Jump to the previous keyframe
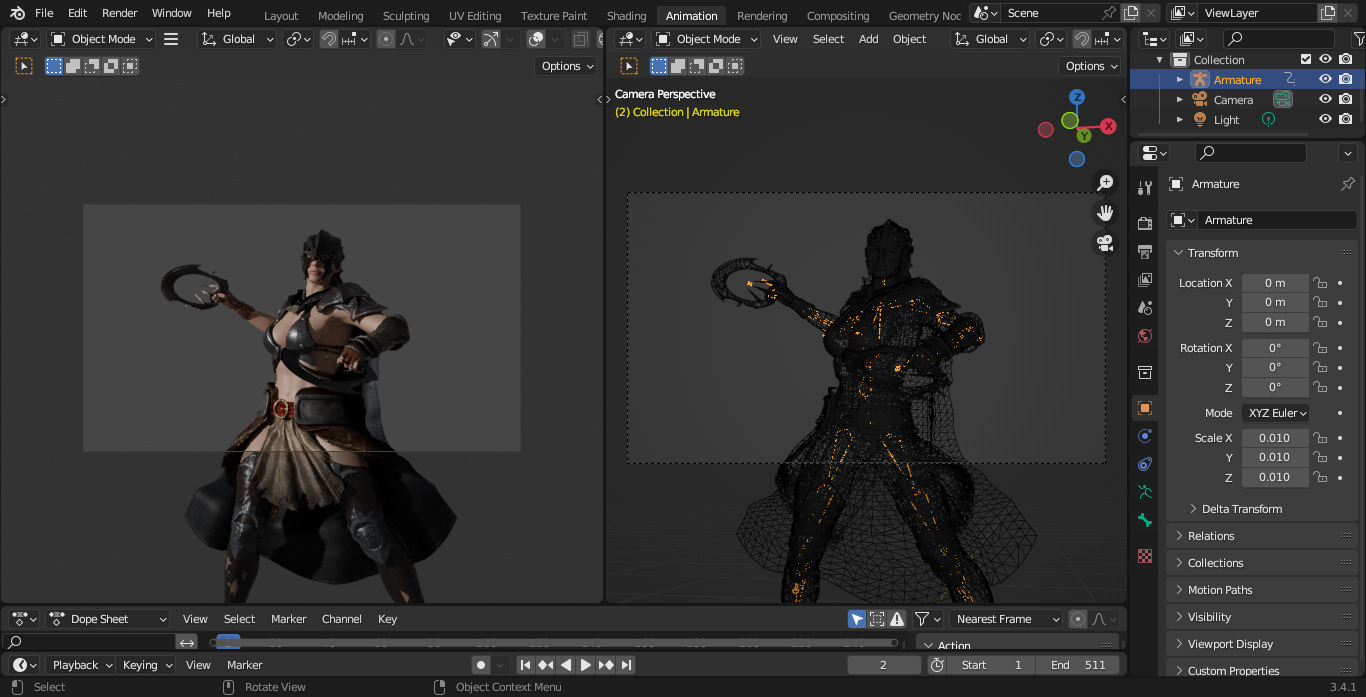The height and width of the screenshot is (697, 1366). [x=545, y=665]
